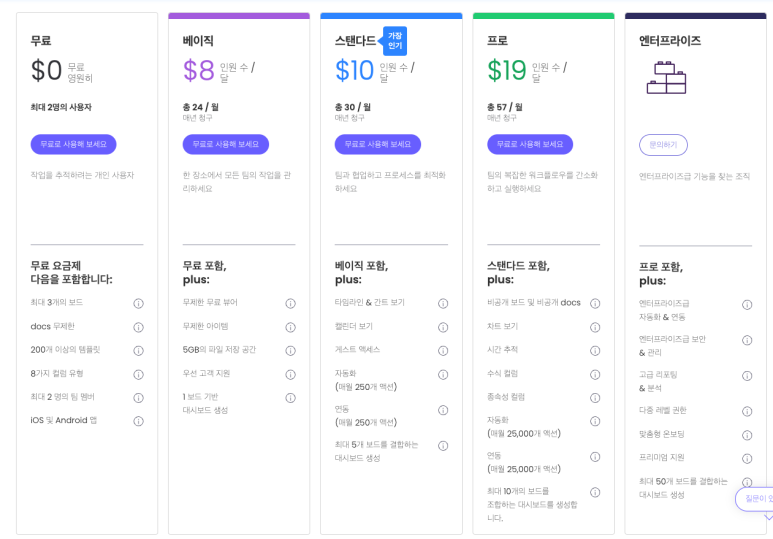Show info for 5GB의 파일 저장 공간

(290, 350)
